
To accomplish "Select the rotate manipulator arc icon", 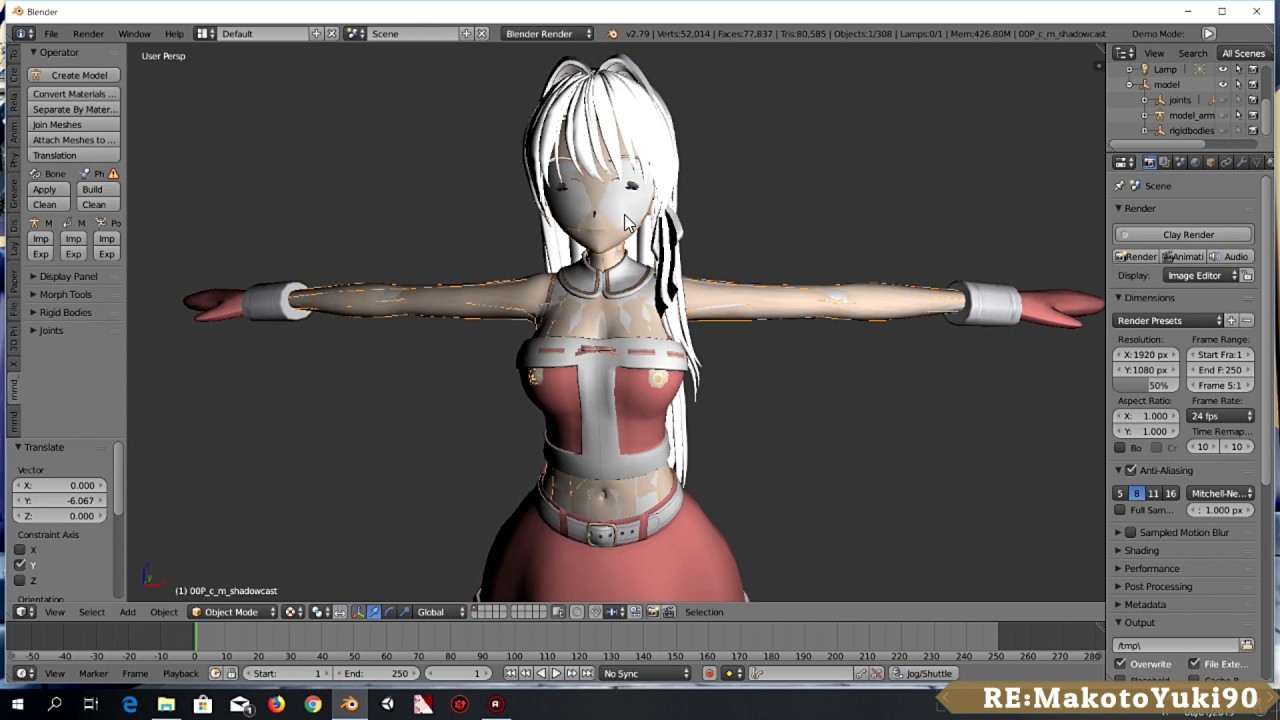I will 390,612.
